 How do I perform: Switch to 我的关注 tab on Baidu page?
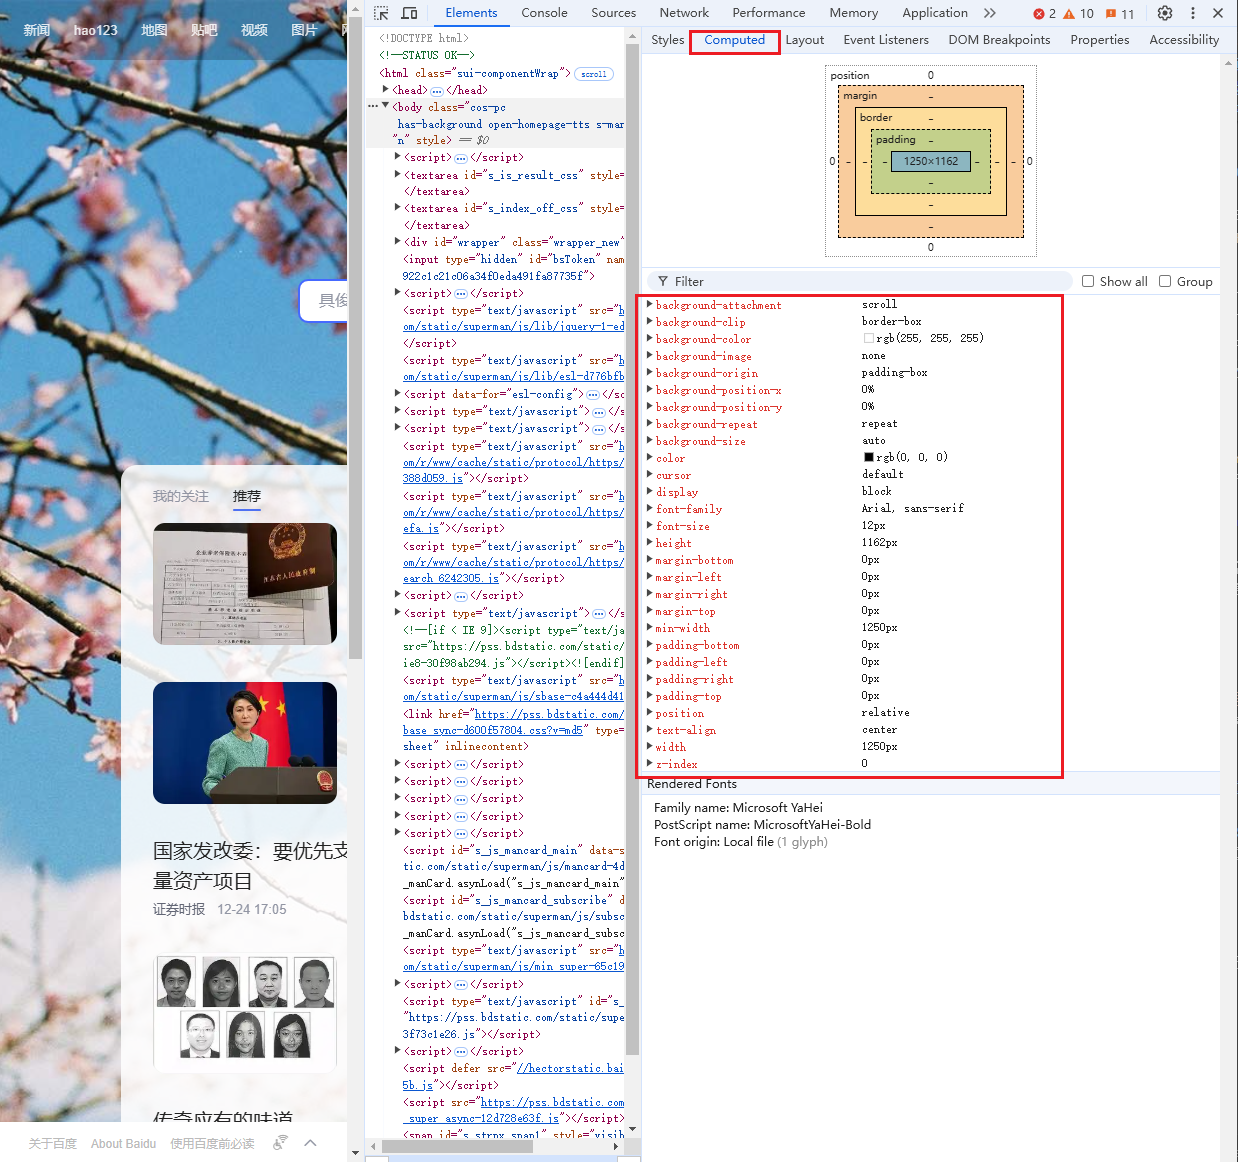181,496
